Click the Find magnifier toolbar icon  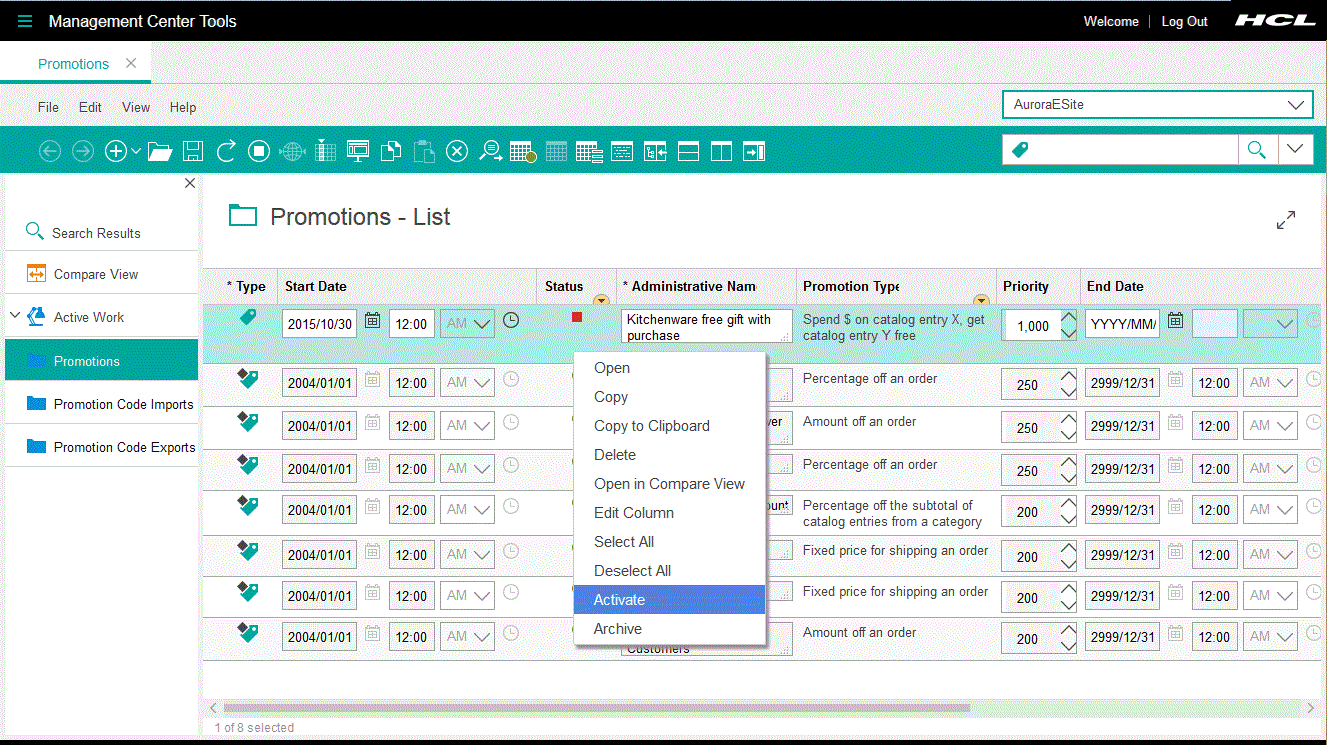(x=490, y=151)
